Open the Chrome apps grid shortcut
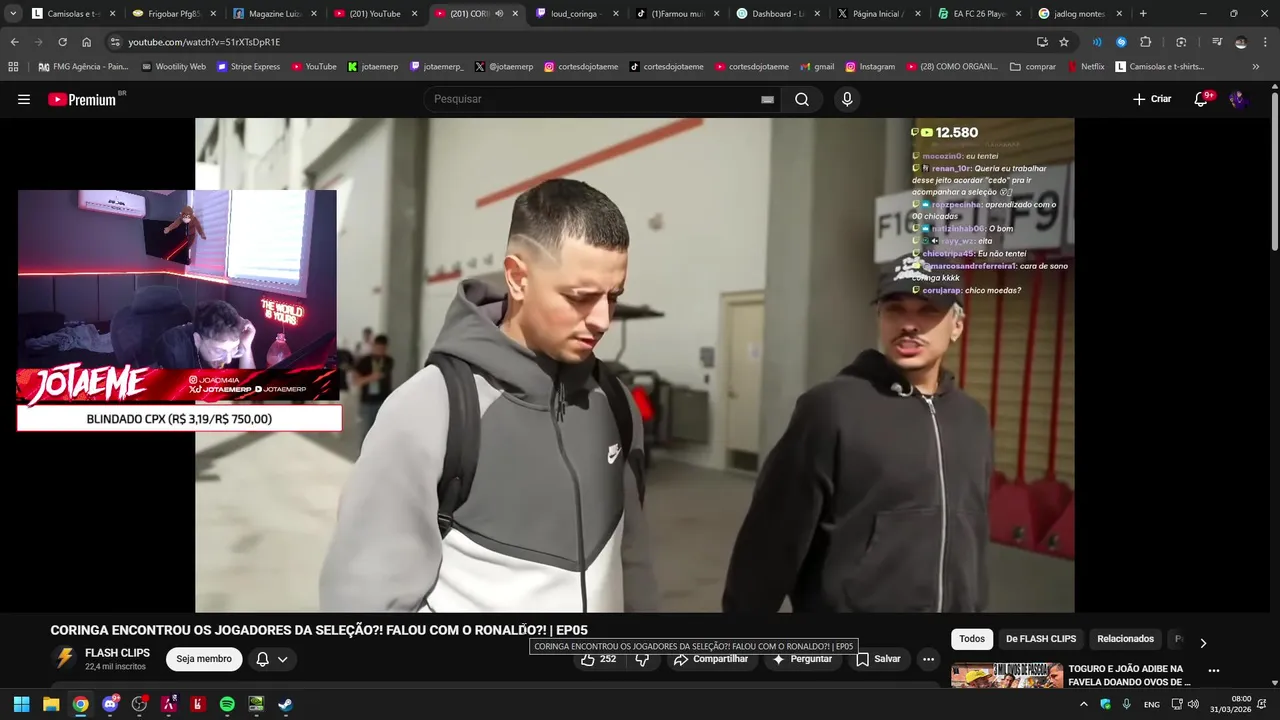1280x720 pixels. tap(13, 67)
